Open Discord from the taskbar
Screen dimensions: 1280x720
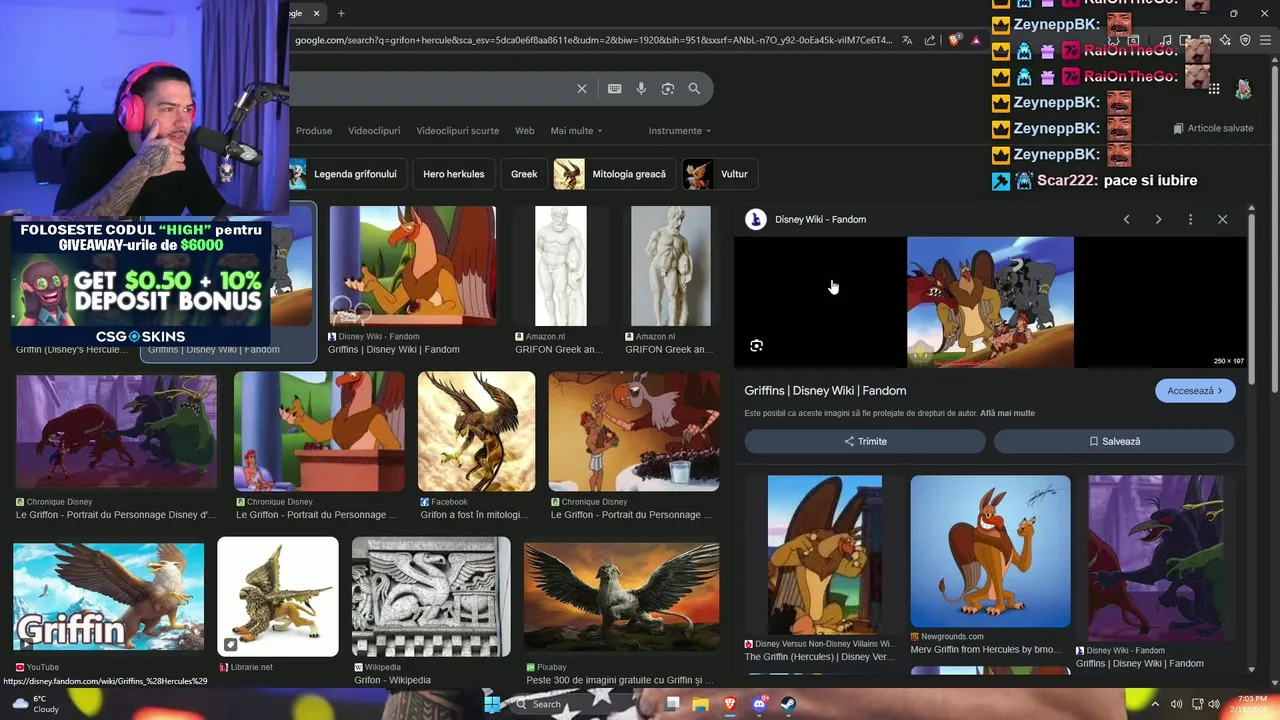(x=759, y=704)
